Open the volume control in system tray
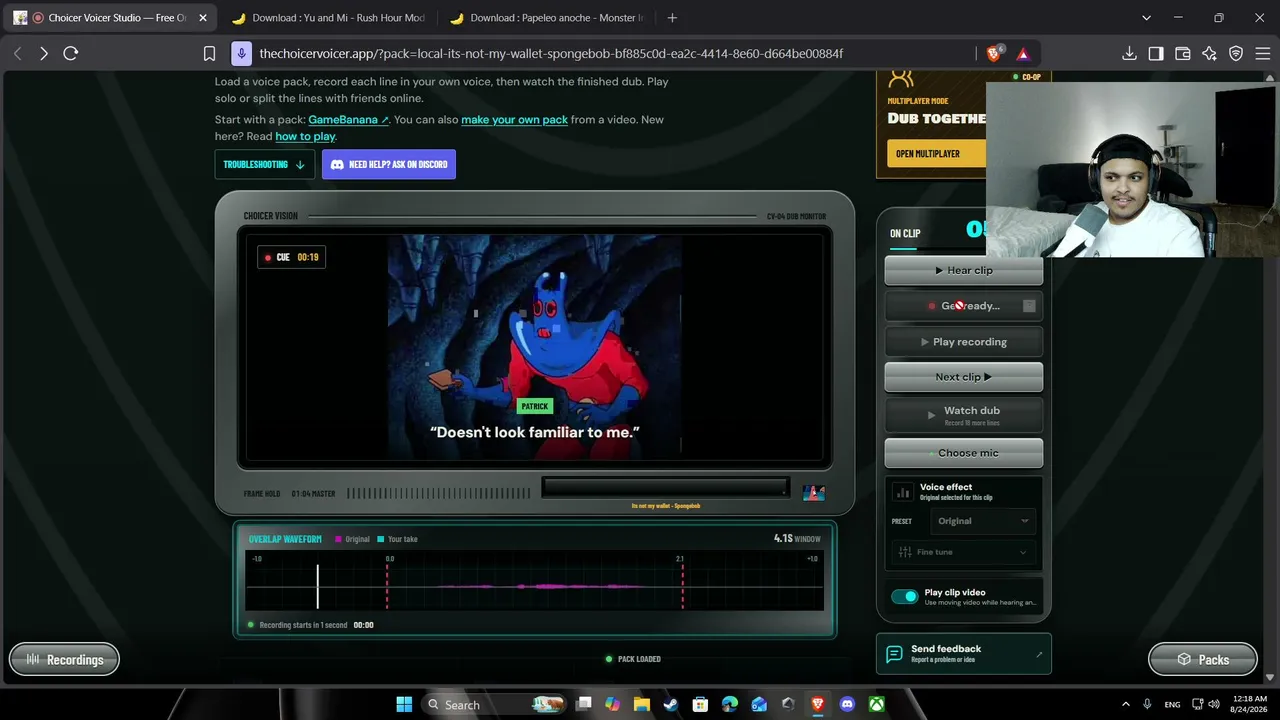This screenshot has height=720, width=1280. 1214,704
